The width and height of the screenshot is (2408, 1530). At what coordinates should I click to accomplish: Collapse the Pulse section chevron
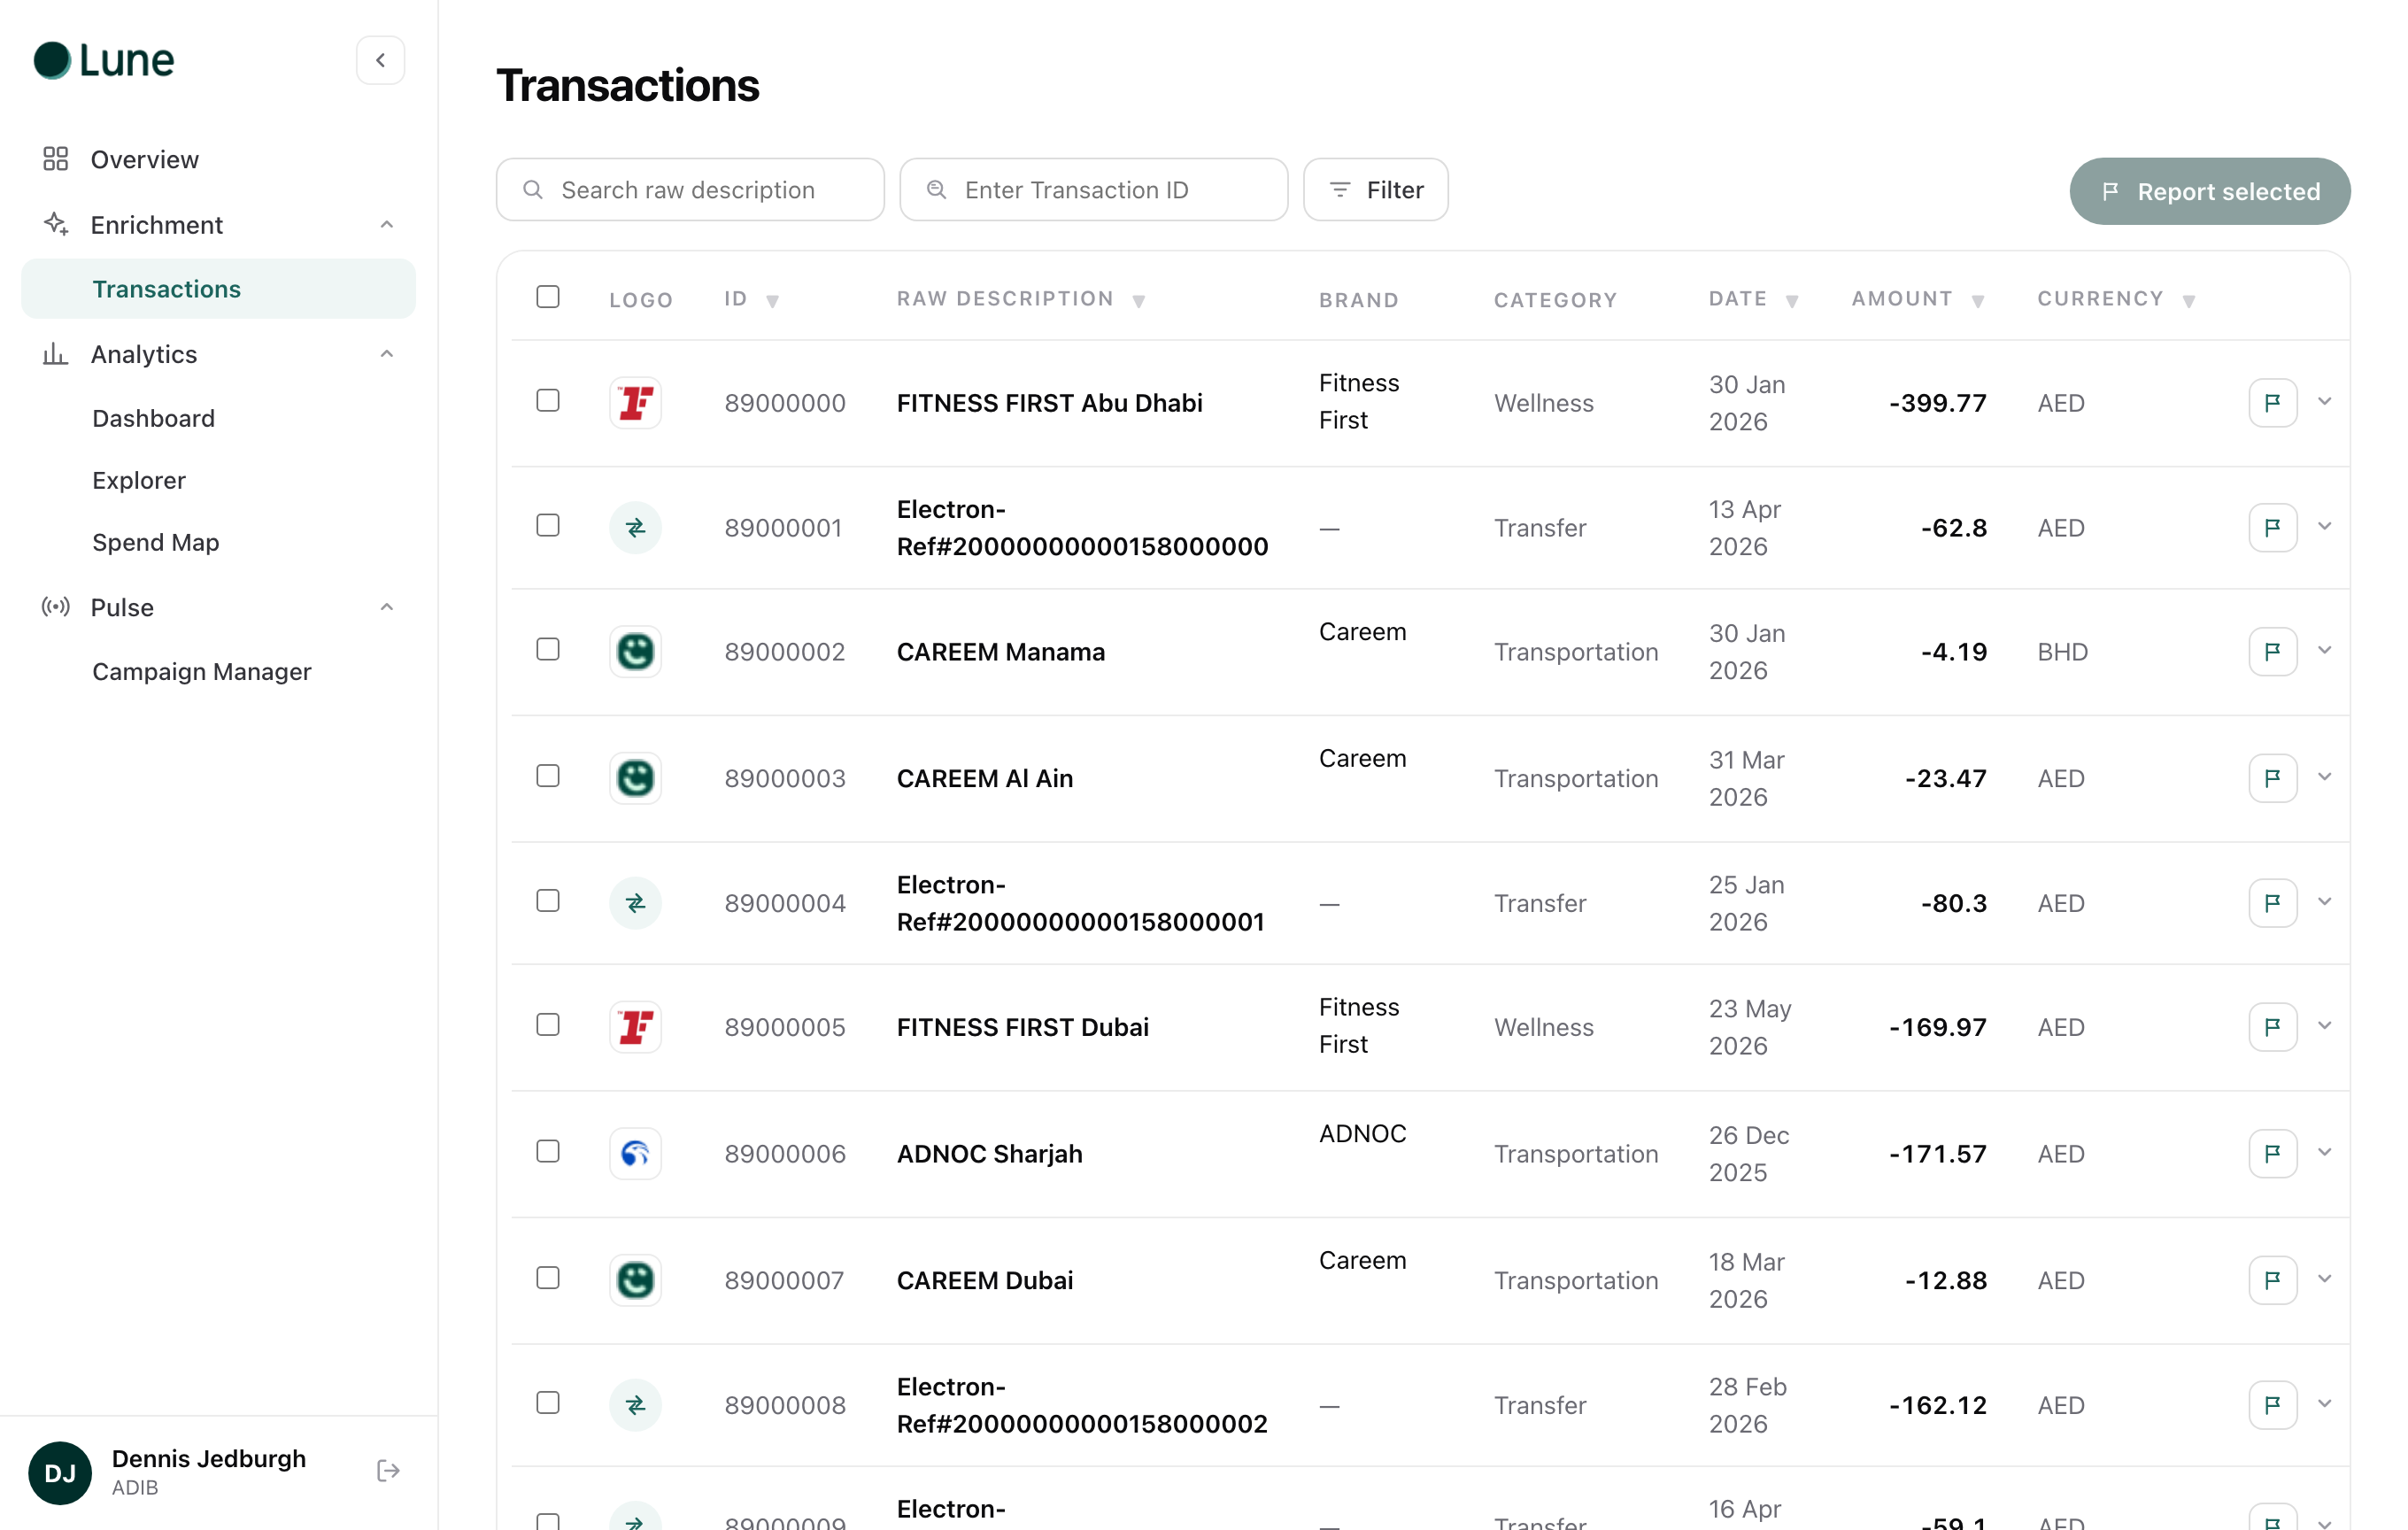point(386,606)
